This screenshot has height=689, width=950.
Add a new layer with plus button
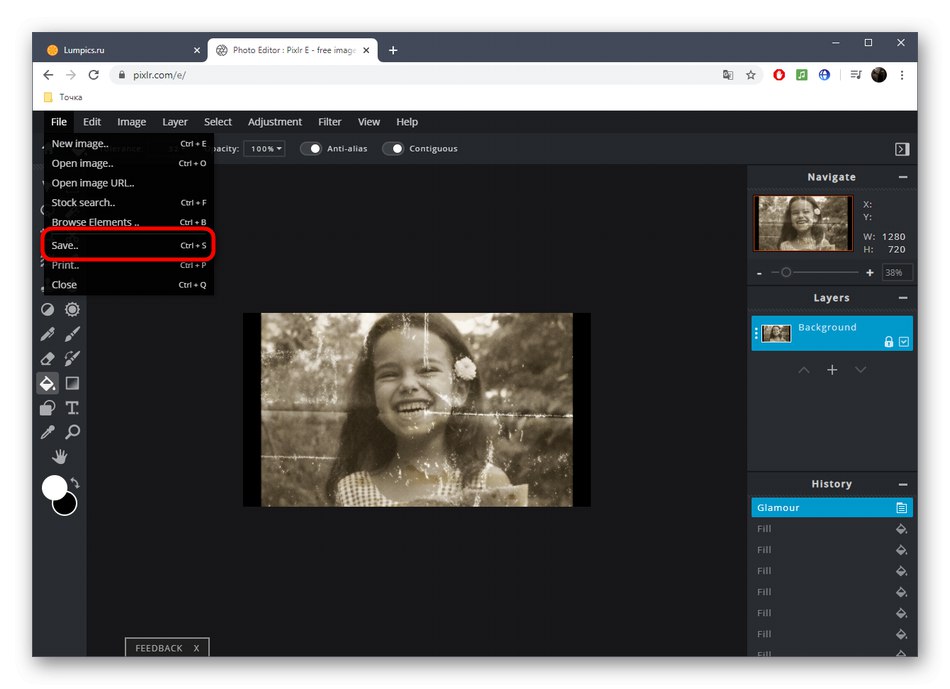tap(832, 370)
